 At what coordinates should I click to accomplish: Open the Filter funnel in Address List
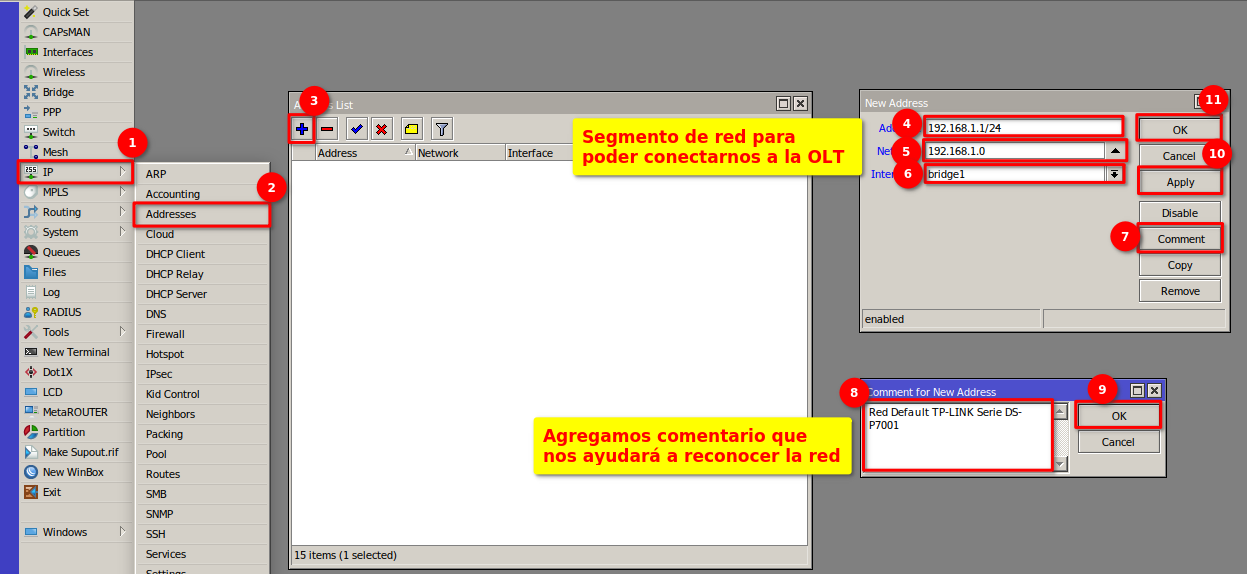point(441,129)
